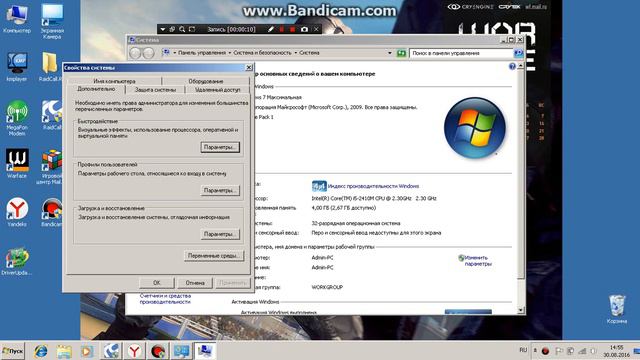The width and height of the screenshot is (640, 360).
Task: Click the RU language indicator in tray
Action: [x=523, y=350]
